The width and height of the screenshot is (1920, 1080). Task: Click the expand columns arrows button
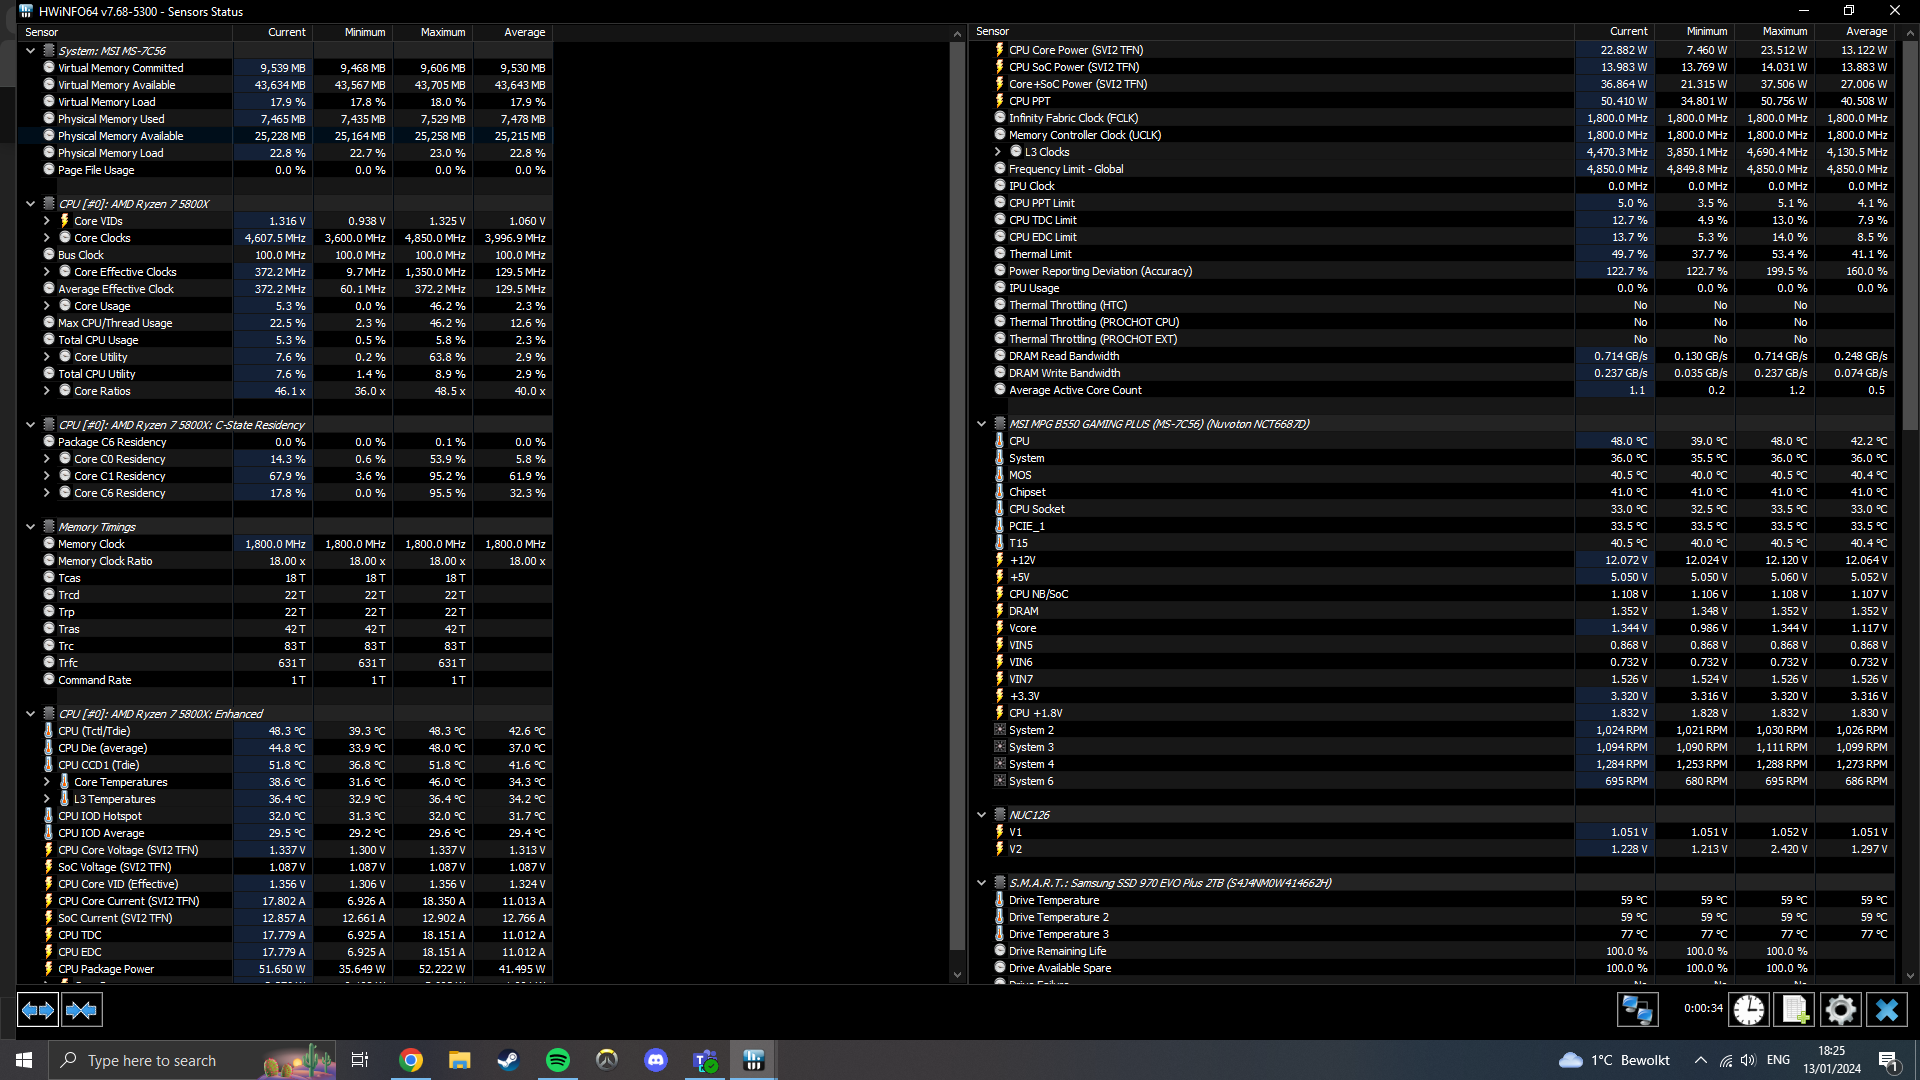click(38, 1010)
